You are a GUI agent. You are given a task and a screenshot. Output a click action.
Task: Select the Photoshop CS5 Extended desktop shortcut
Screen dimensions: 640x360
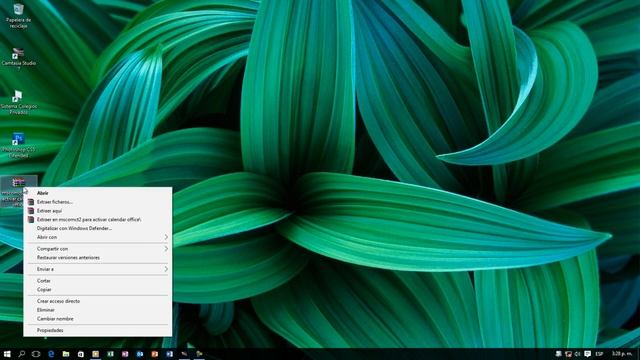18,146
